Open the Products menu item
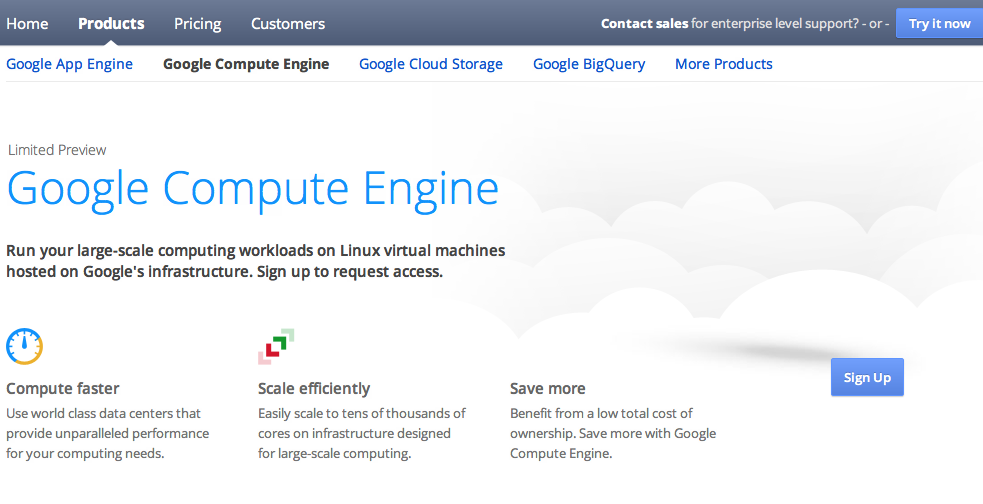The image size is (983, 504). click(x=111, y=23)
